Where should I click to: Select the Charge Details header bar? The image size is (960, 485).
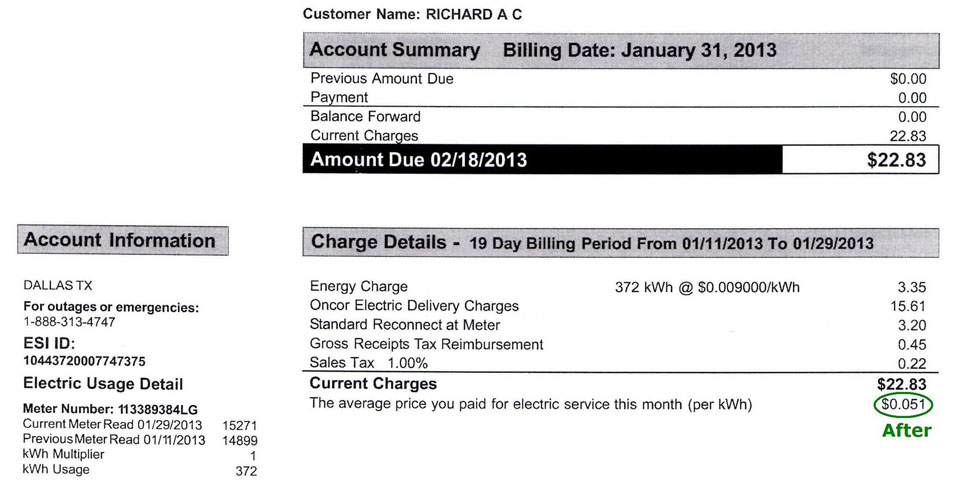(621, 242)
